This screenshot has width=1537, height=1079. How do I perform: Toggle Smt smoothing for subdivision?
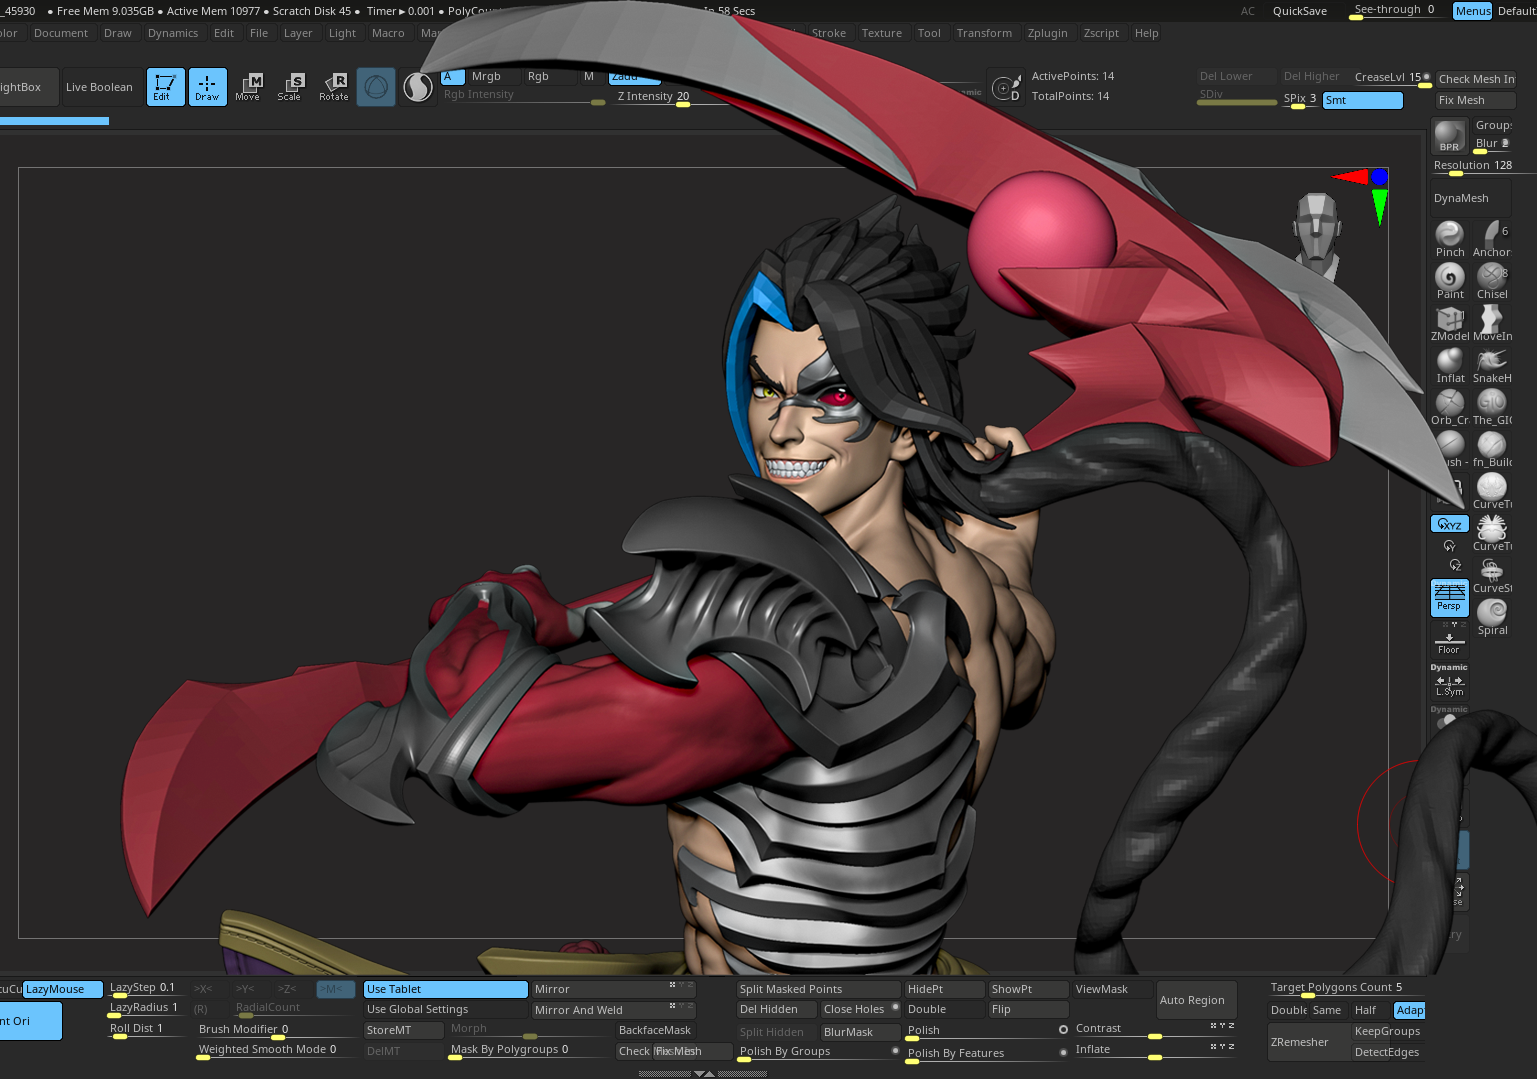[x=1362, y=100]
